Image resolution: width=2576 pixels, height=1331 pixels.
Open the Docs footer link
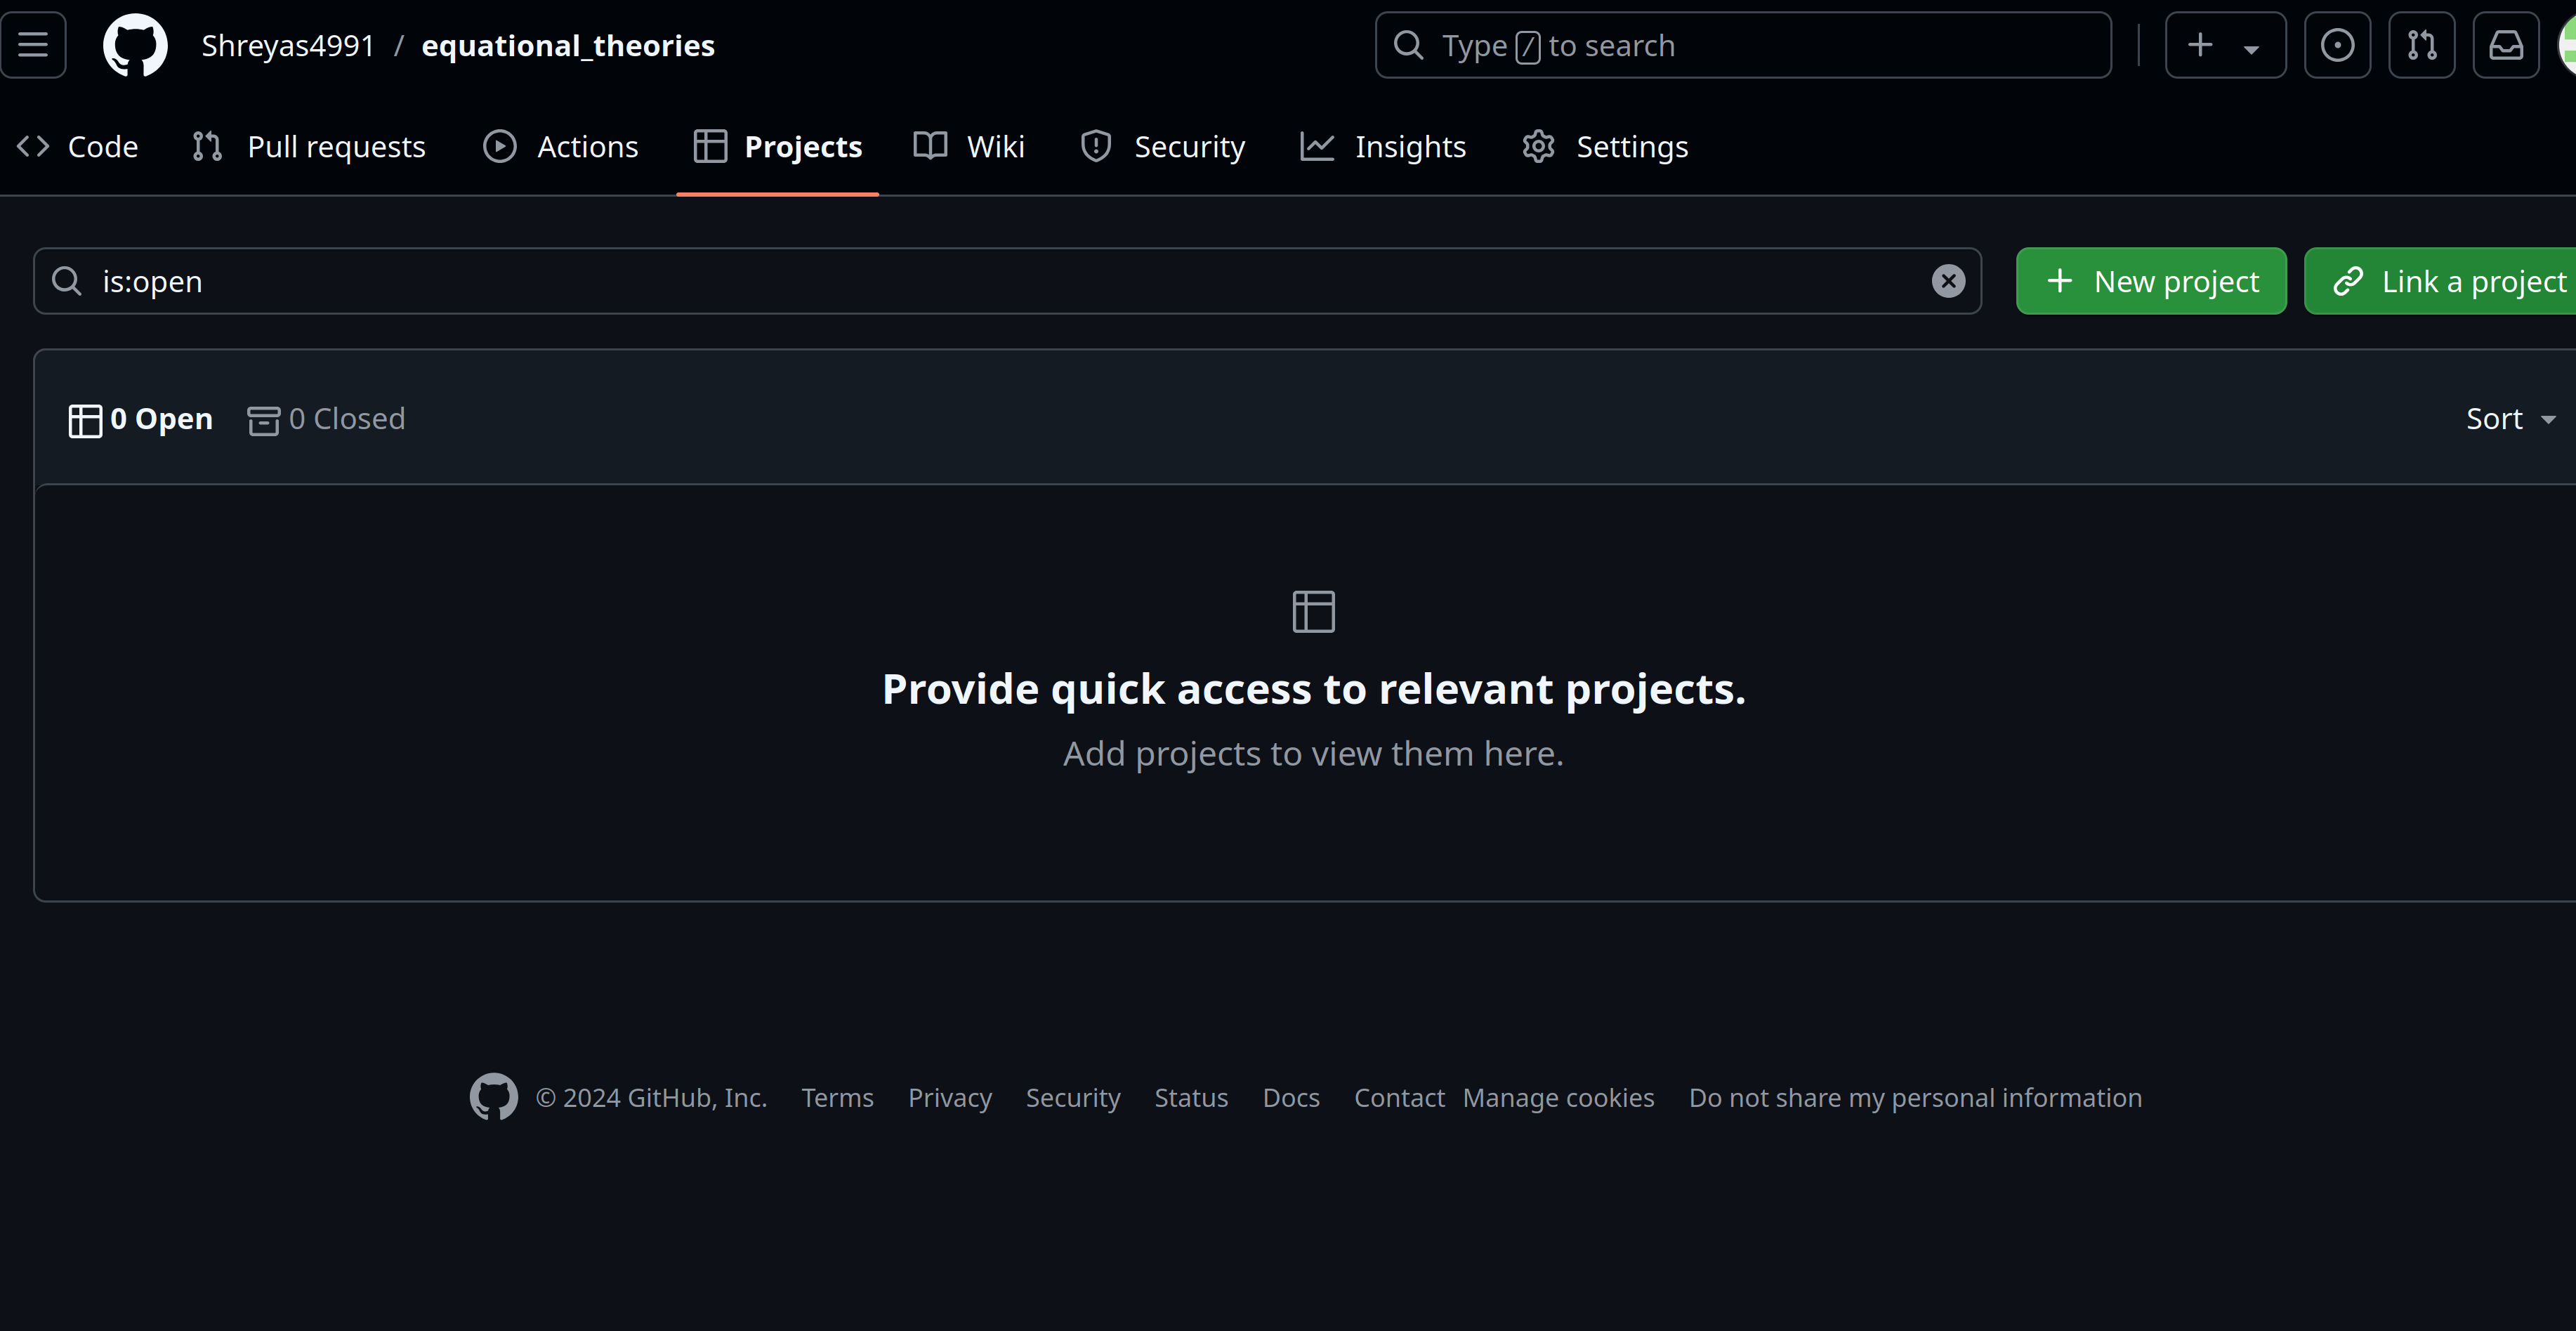click(1291, 1098)
